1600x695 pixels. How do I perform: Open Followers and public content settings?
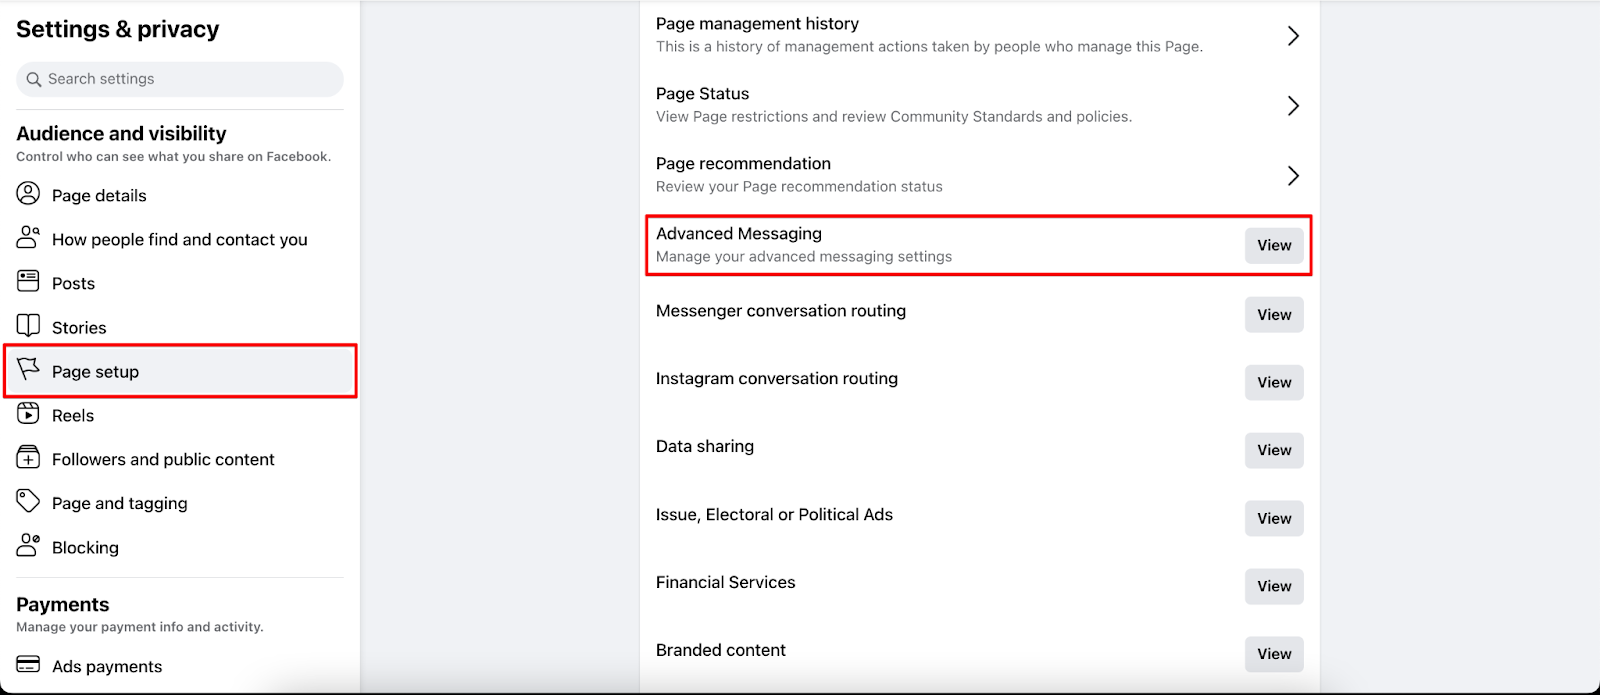180,459
